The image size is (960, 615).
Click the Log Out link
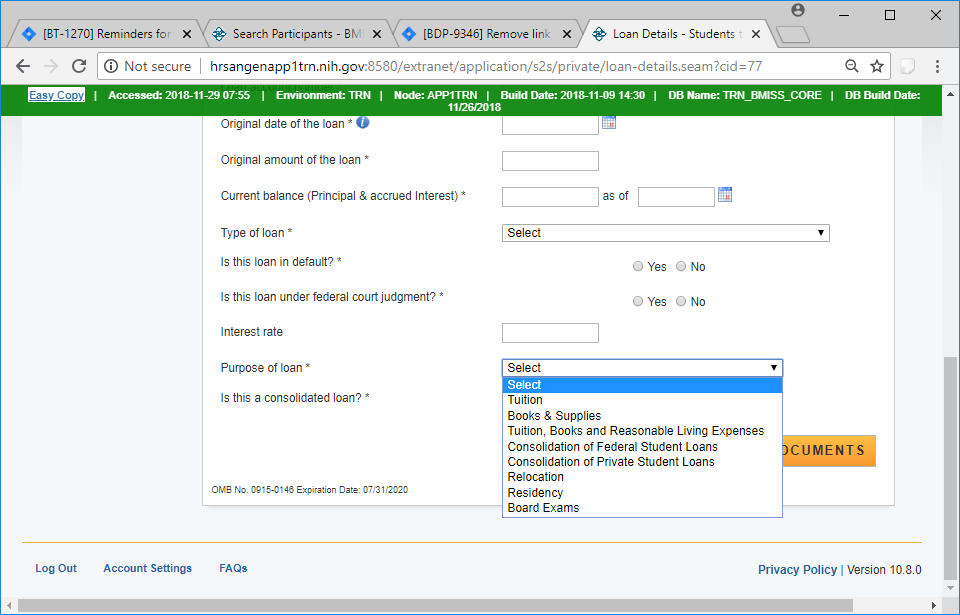56,568
